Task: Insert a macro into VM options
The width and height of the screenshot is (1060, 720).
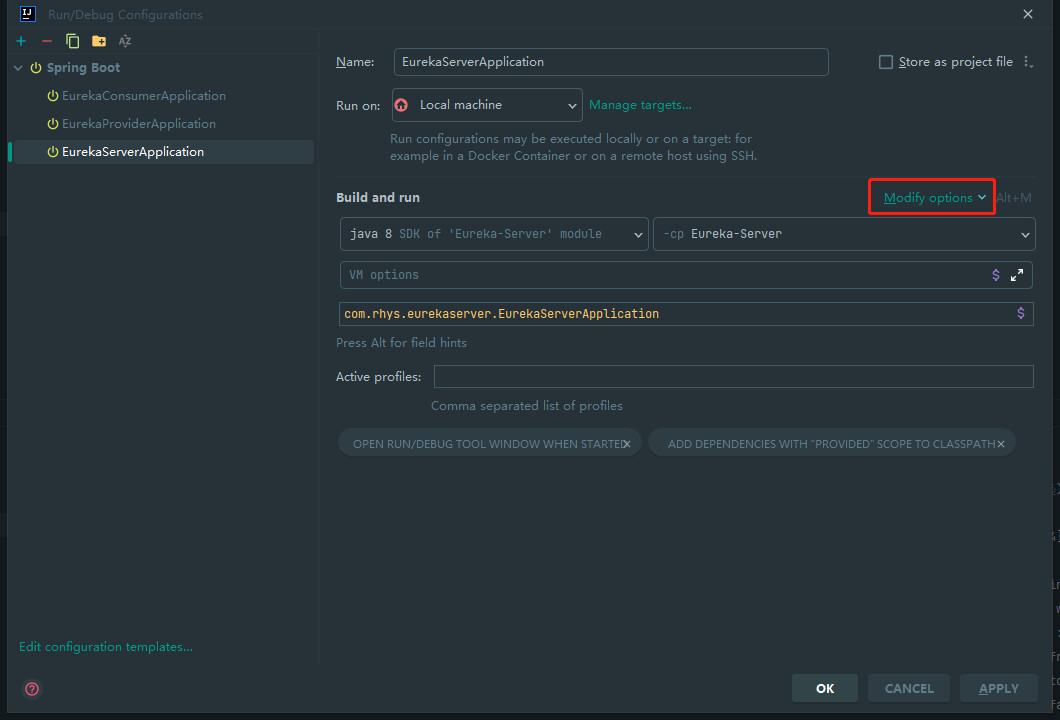Action: (996, 275)
